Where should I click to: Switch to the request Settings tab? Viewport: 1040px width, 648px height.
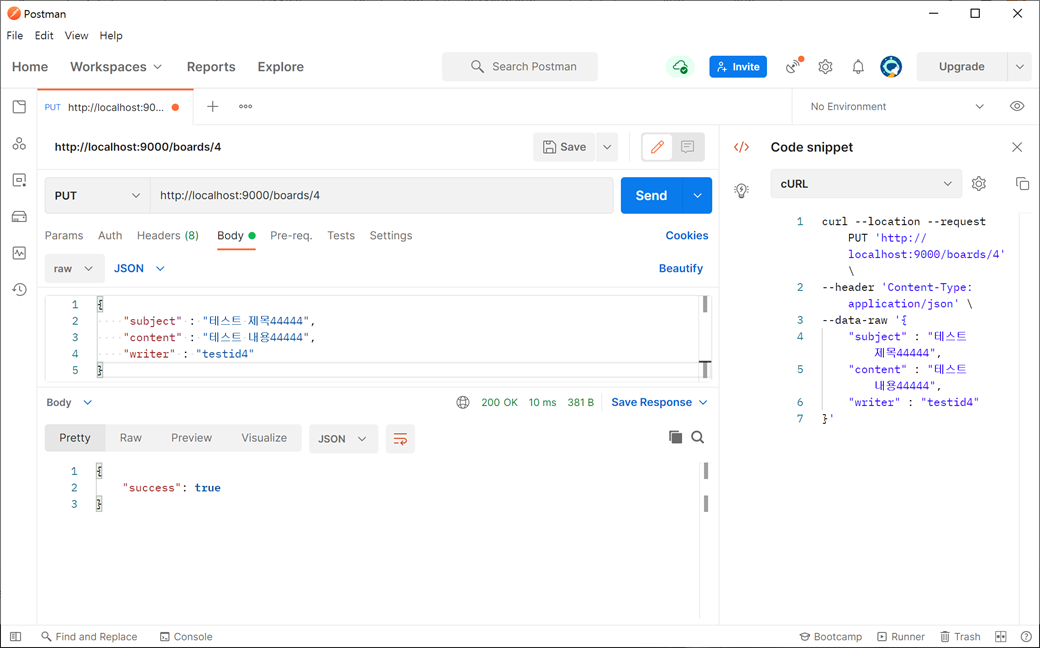pyautogui.click(x=391, y=235)
